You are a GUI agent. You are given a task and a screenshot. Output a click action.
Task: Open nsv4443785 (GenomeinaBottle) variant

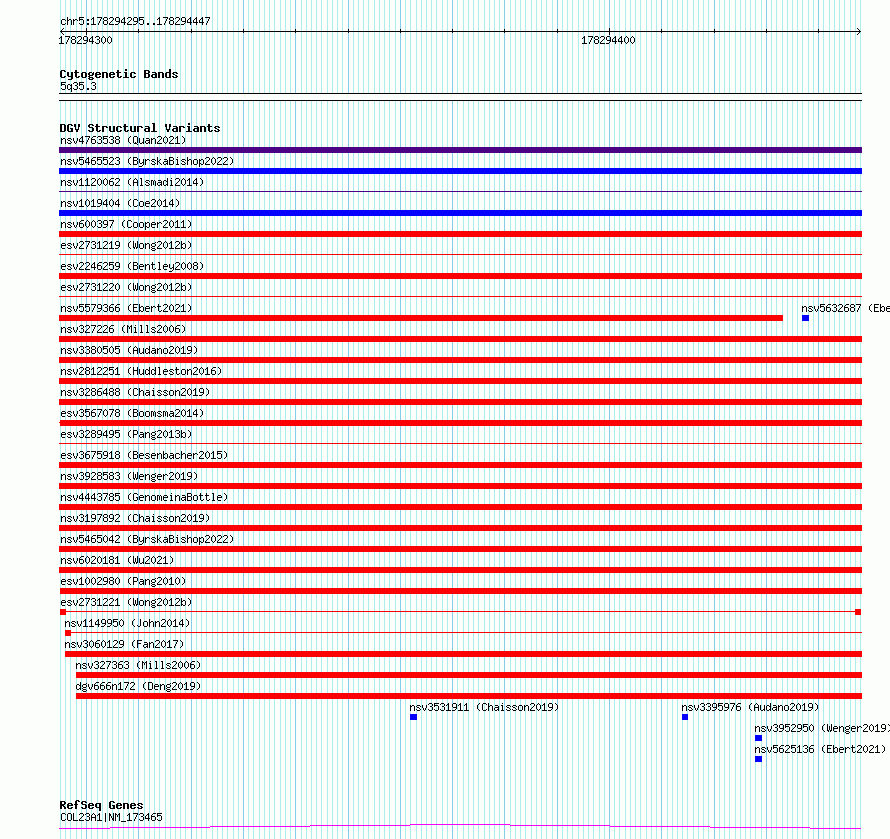pos(144,497)
